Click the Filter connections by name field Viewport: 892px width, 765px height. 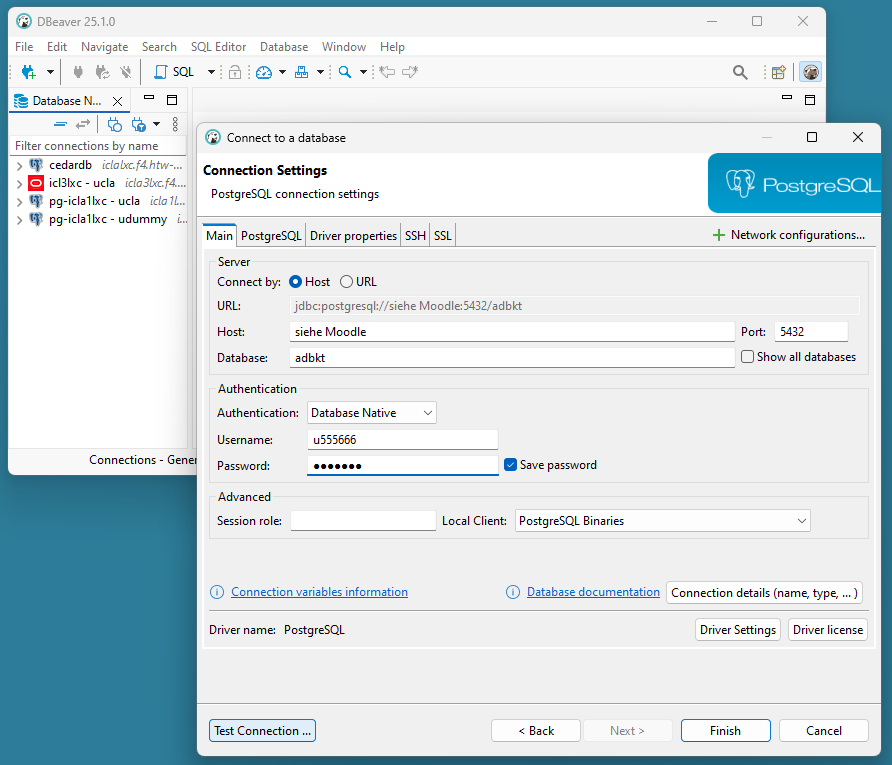click(x=98, y=146)
